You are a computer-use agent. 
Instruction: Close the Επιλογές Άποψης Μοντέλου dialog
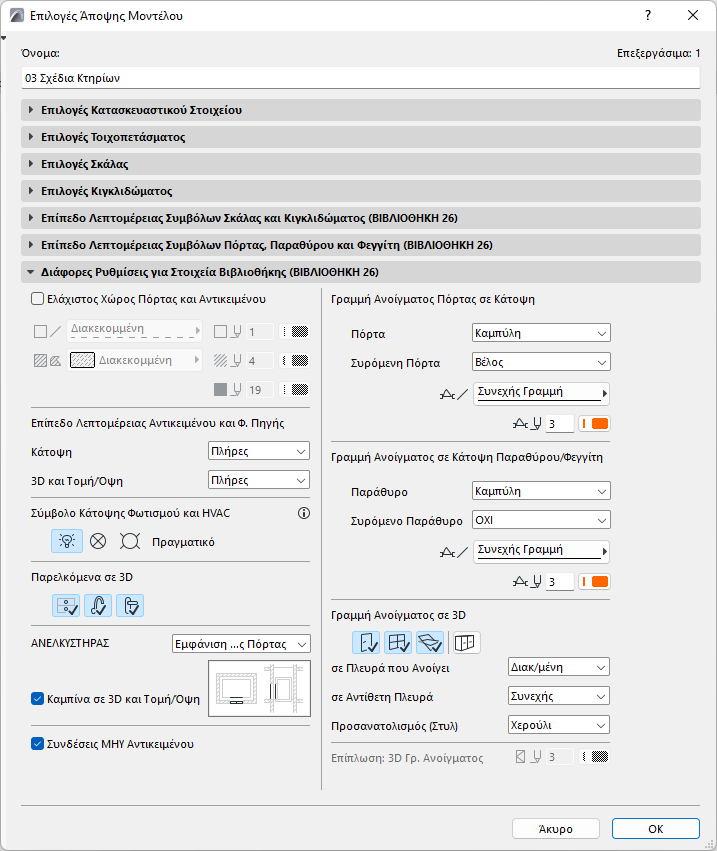(x=693, y=15)
